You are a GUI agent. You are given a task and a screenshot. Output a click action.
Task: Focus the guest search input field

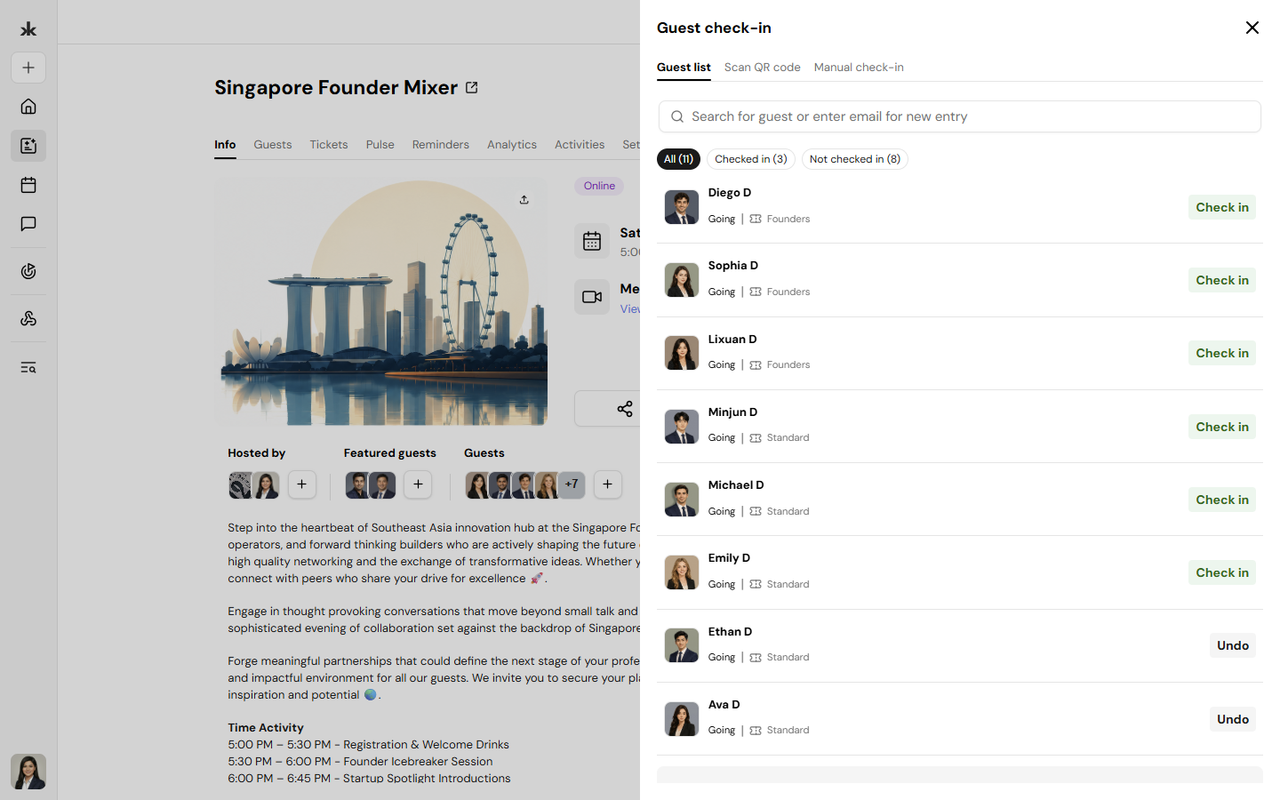point(960,117)
